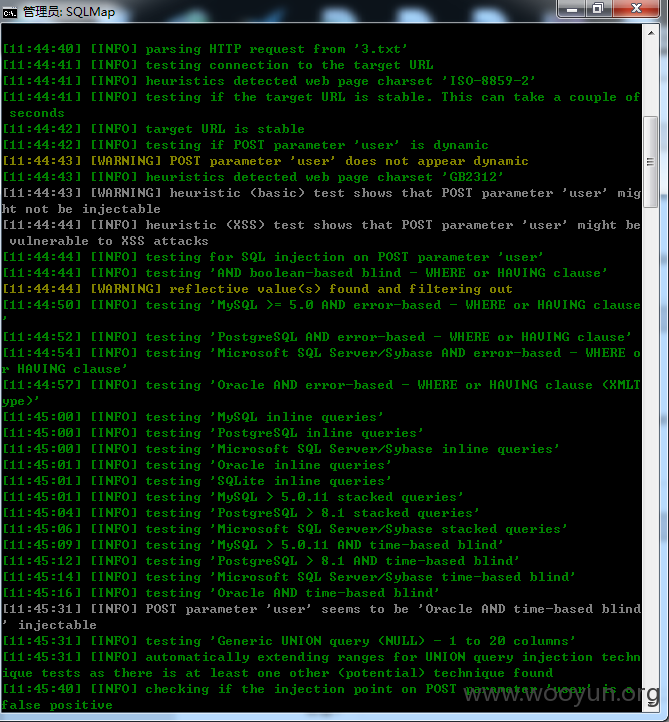Click line 'Generic UNION query (NULL) - 1 to 20 columns'

(x=289, y=641)
